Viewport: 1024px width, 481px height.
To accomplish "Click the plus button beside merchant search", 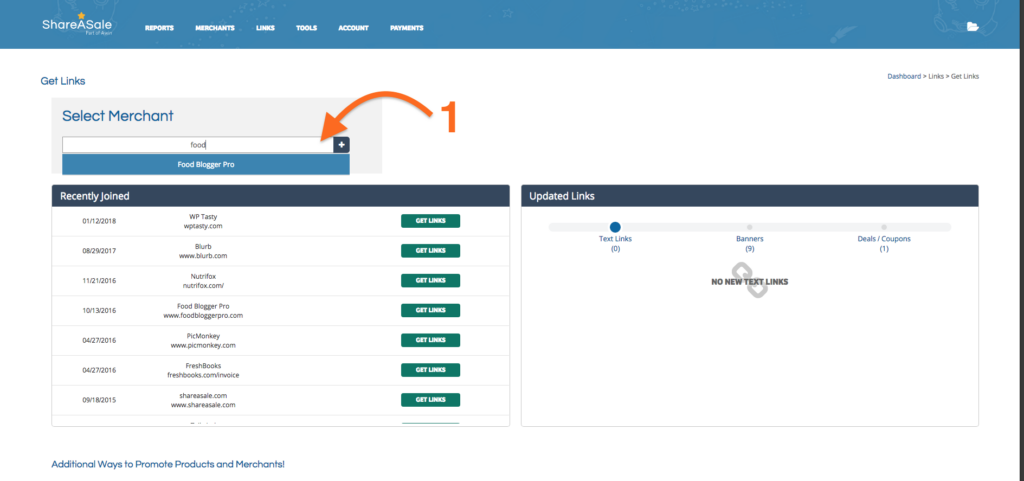I will pyautogui.click(x=342, y=145).
